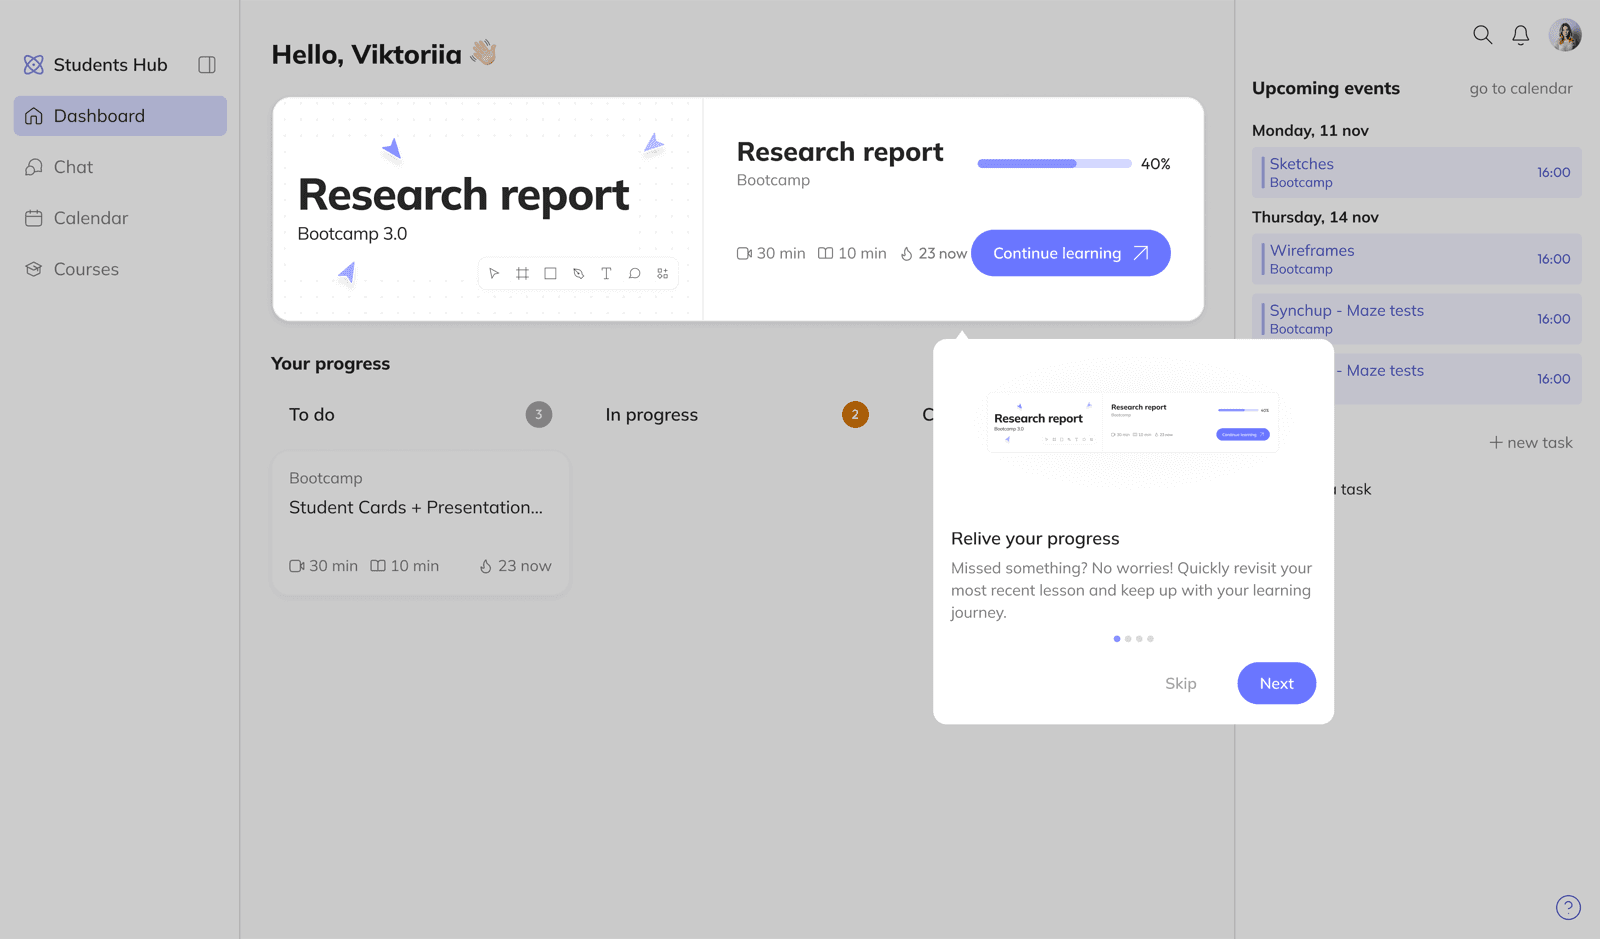
Task: Open the user profile avatar
Action: 1565,35
